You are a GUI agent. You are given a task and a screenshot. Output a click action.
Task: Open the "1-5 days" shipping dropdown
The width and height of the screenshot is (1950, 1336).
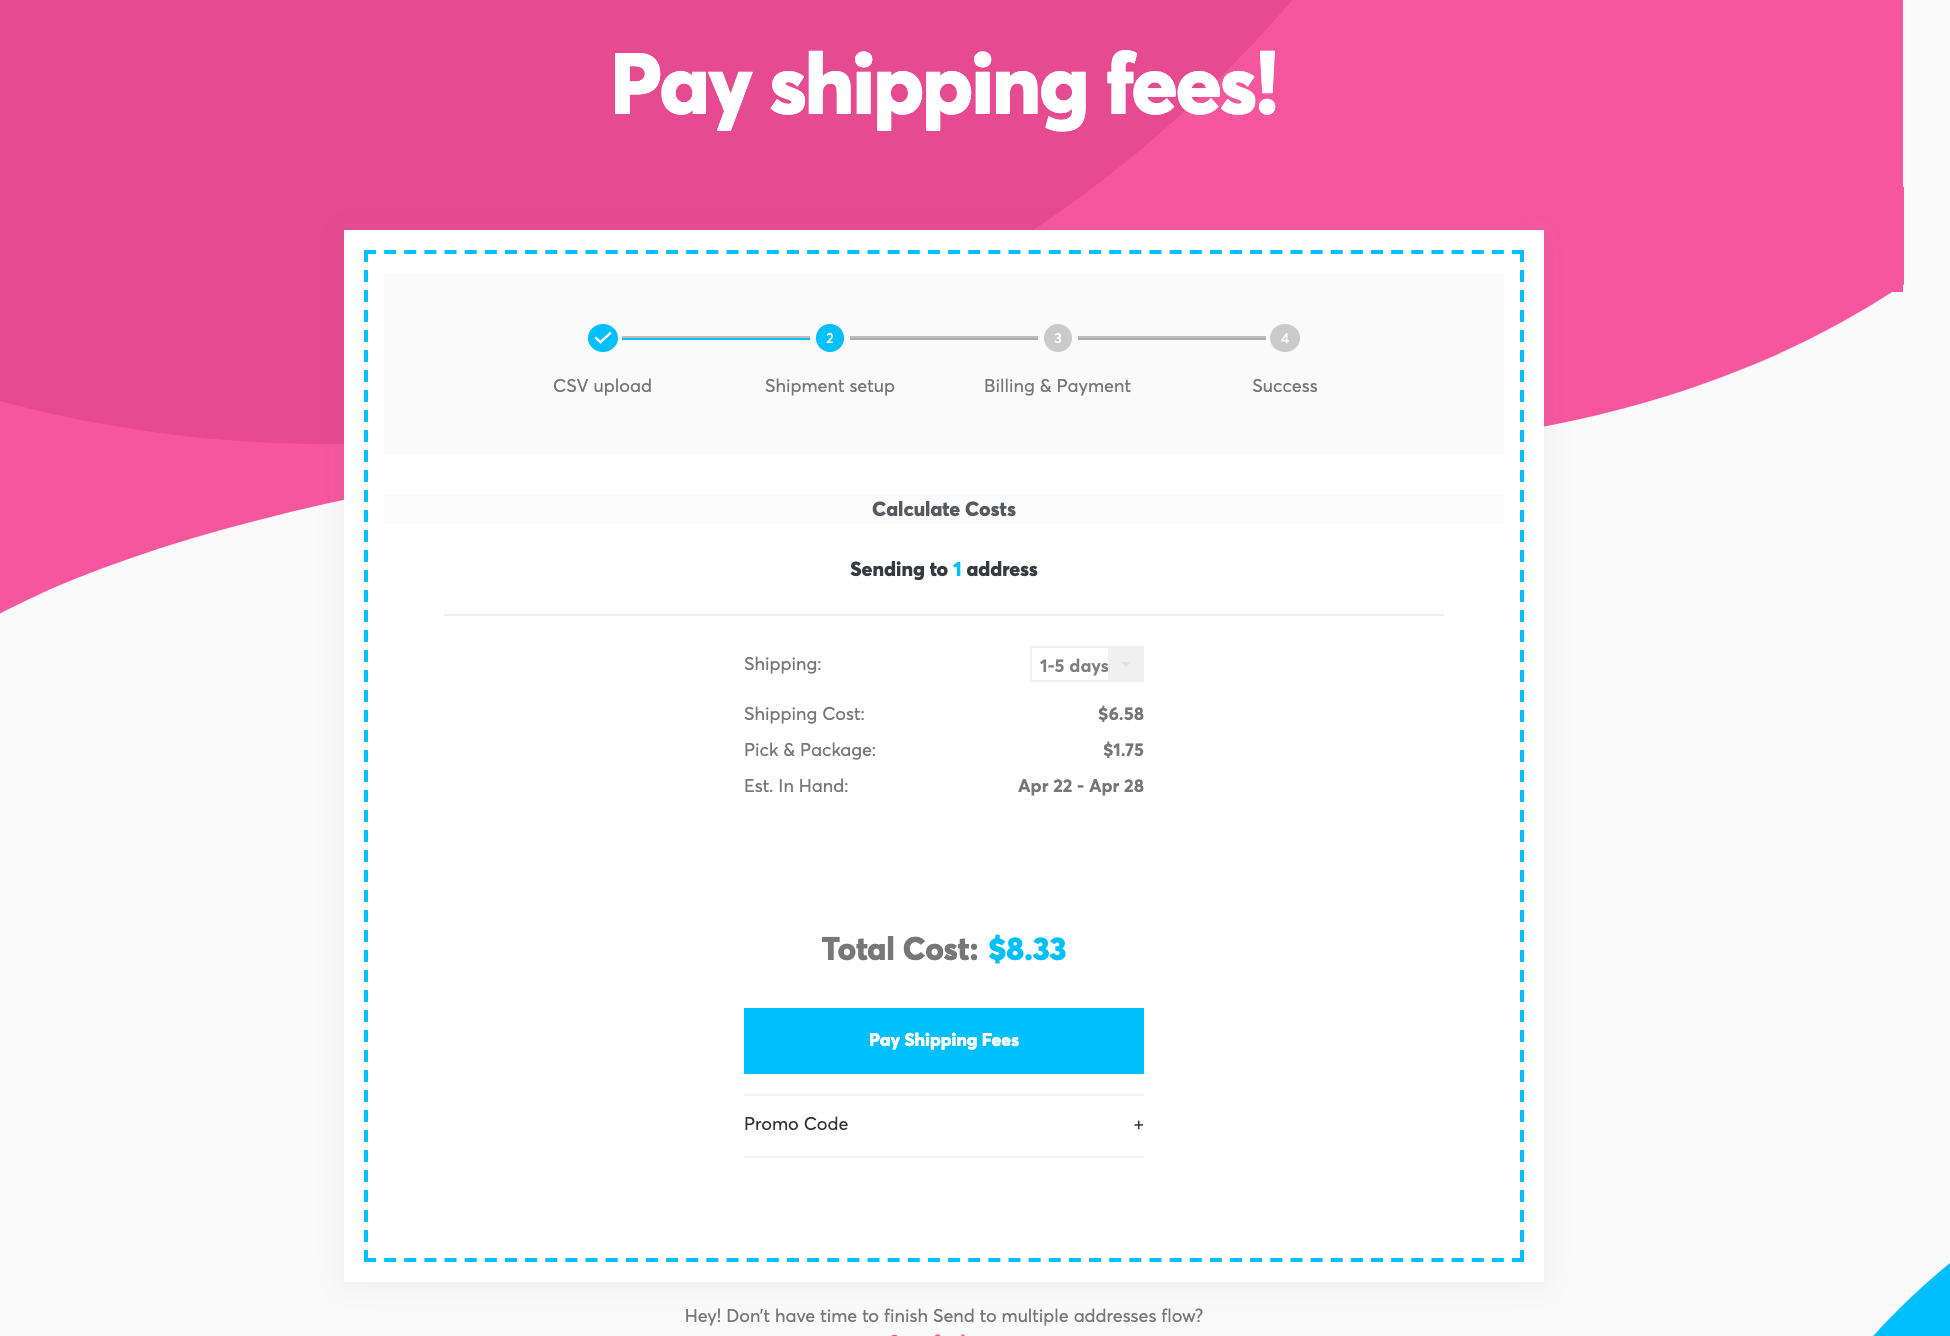tap(1074, 665)
